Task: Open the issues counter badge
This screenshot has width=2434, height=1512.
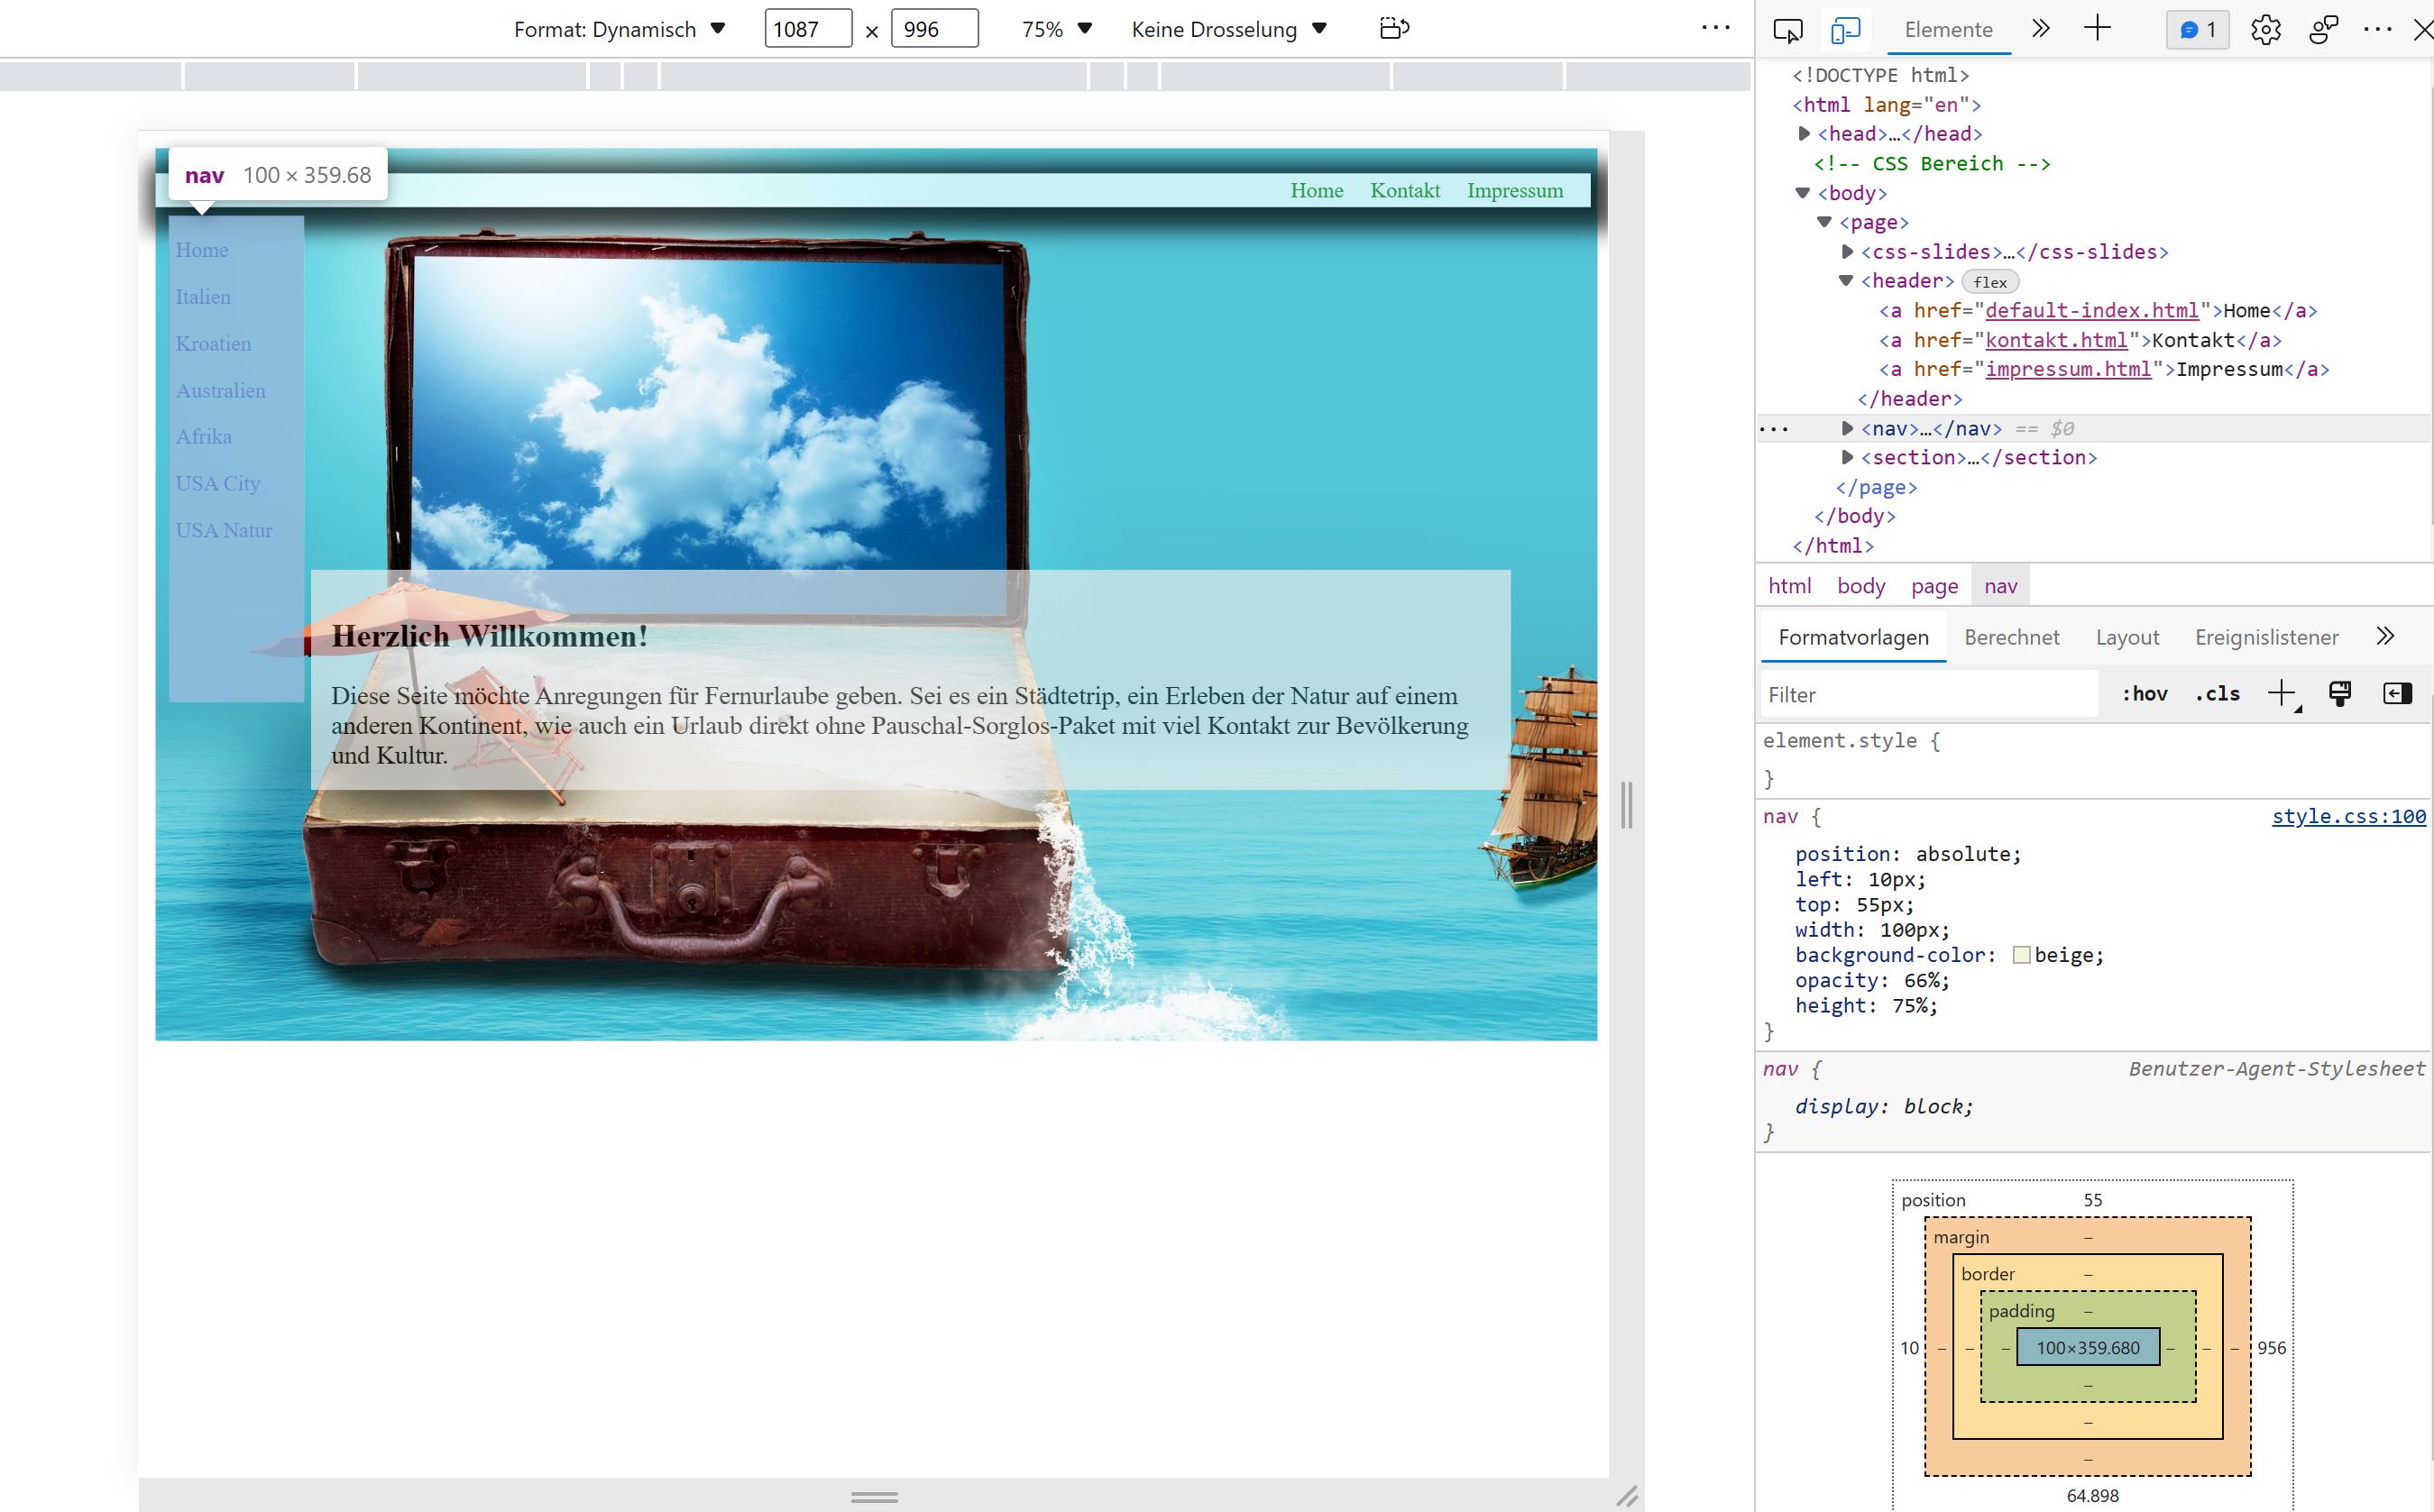Action: (2197, 30)
